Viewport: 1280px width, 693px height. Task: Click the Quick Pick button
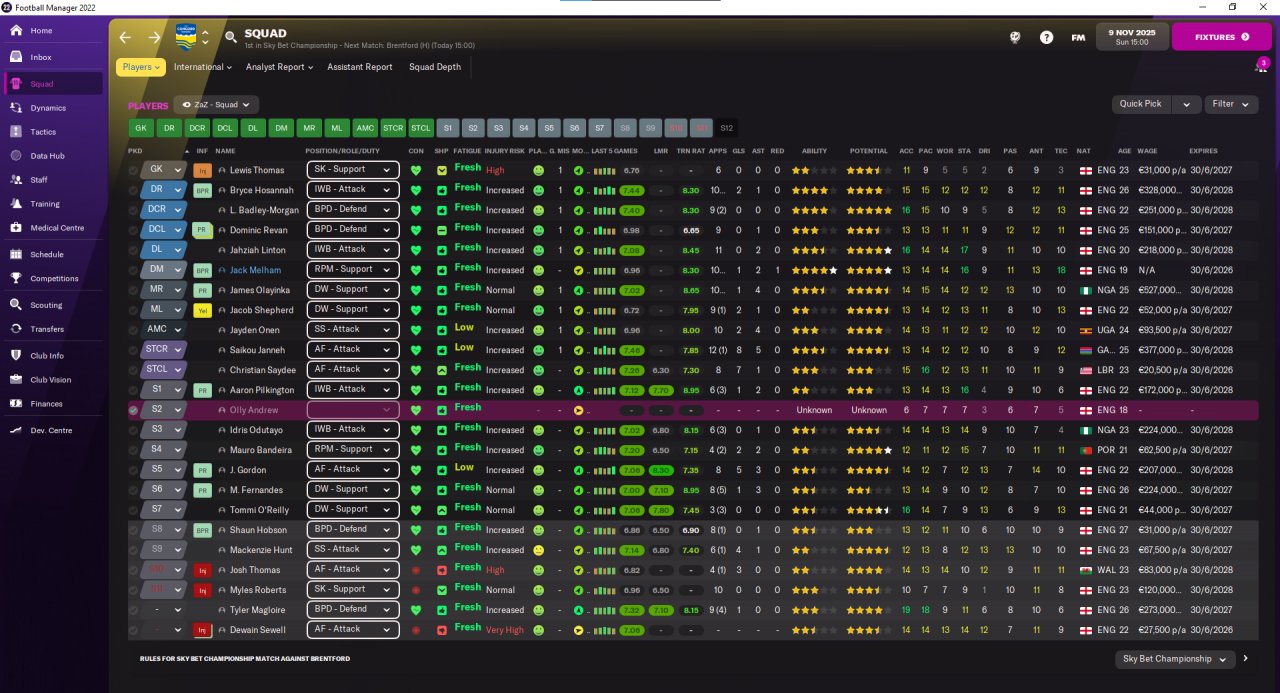[1141, 104]
